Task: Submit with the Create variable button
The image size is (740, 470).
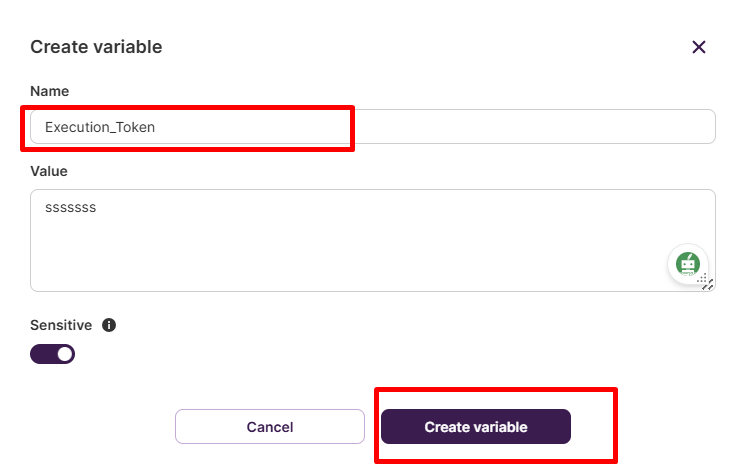Action: (x=475, y=427)
